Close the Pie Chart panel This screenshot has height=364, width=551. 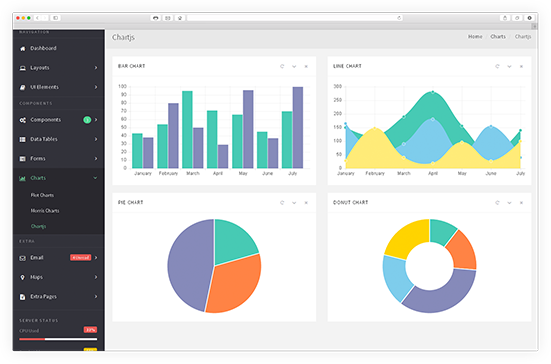pos(306,203)
